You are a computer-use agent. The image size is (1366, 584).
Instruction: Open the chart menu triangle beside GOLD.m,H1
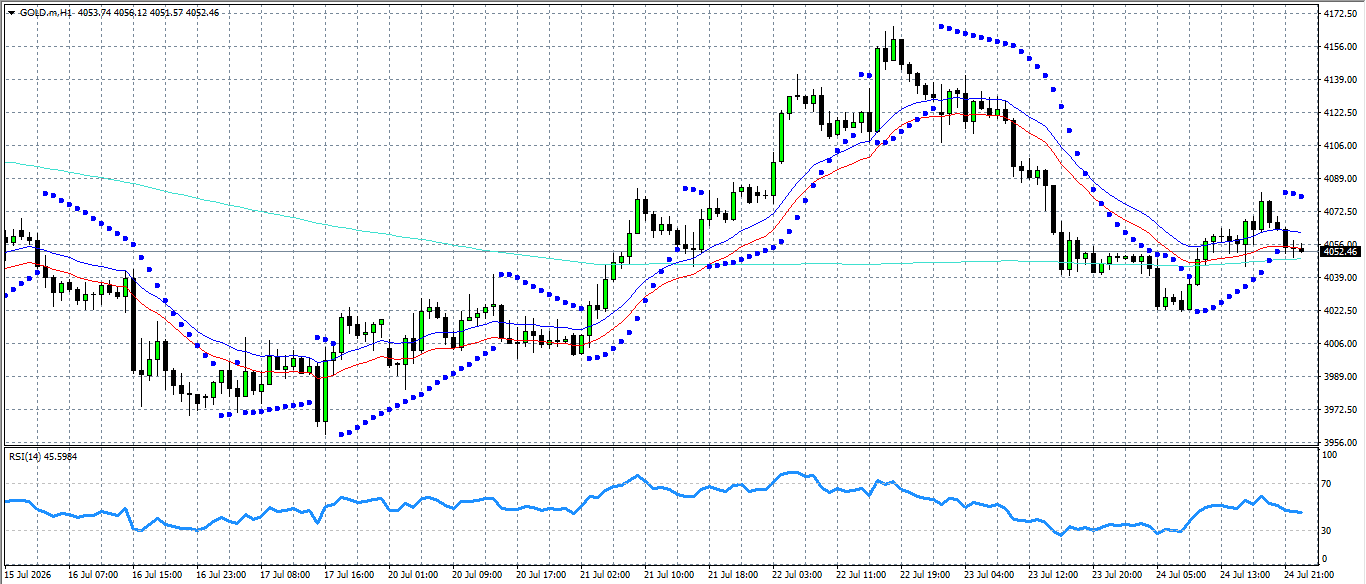tap(11, 13)
